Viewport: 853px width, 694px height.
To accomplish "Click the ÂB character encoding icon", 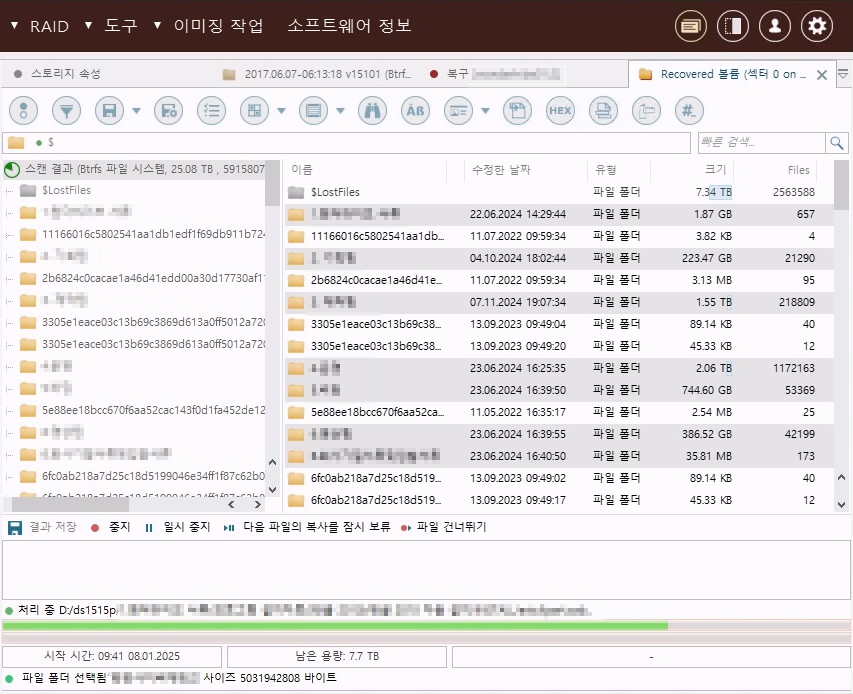I will point(415,111).
